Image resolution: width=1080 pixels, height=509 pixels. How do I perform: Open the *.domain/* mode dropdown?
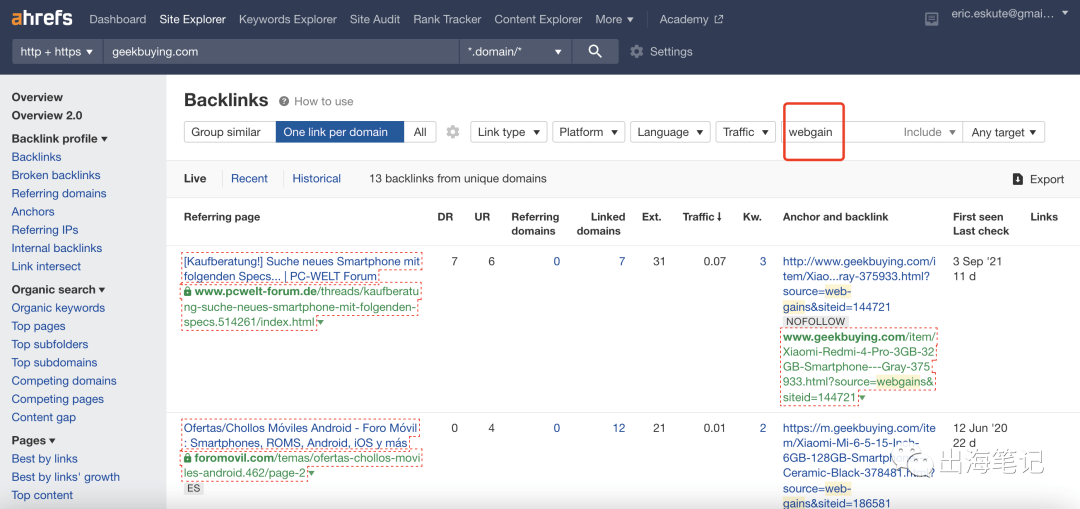515,52
